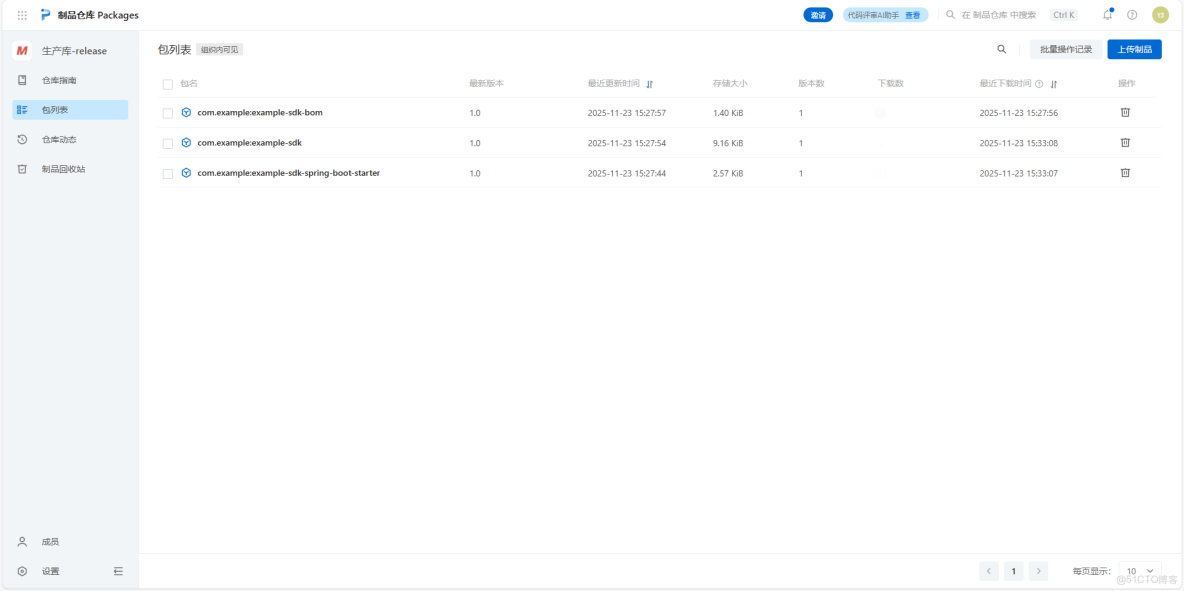This screenshot has height=591, width=1184.
Task: Open the user avatar menu
Action: (x=1160, y=15)
